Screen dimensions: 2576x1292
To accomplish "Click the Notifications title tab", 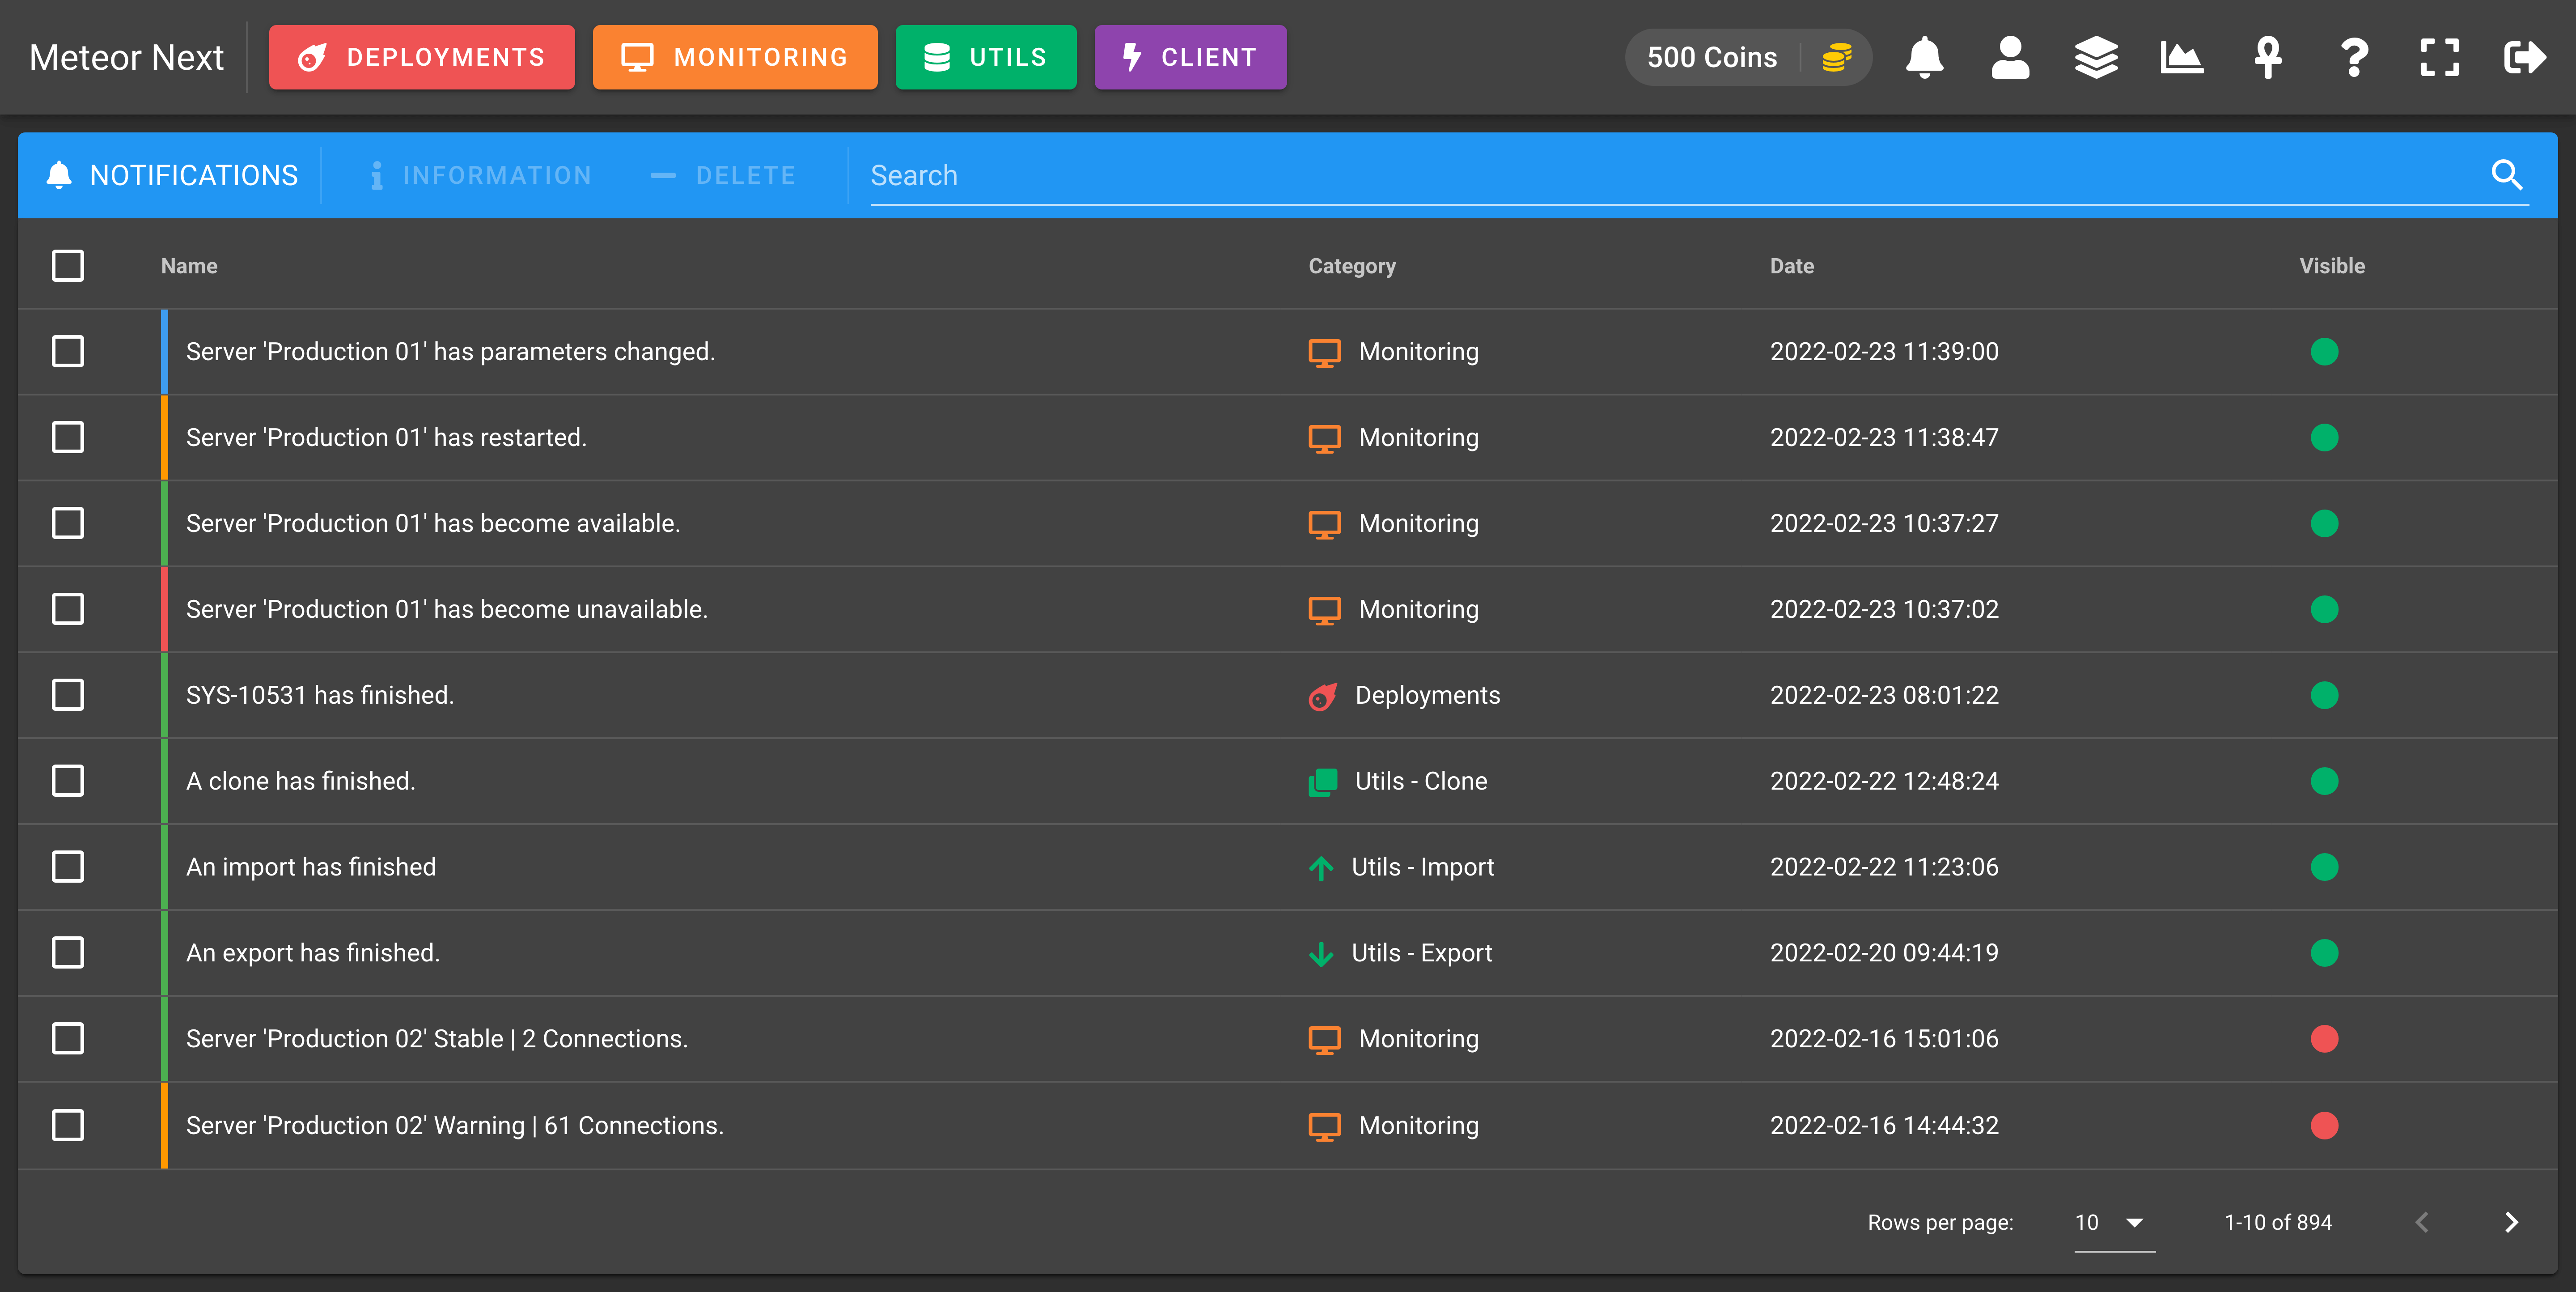I will 172,175.
